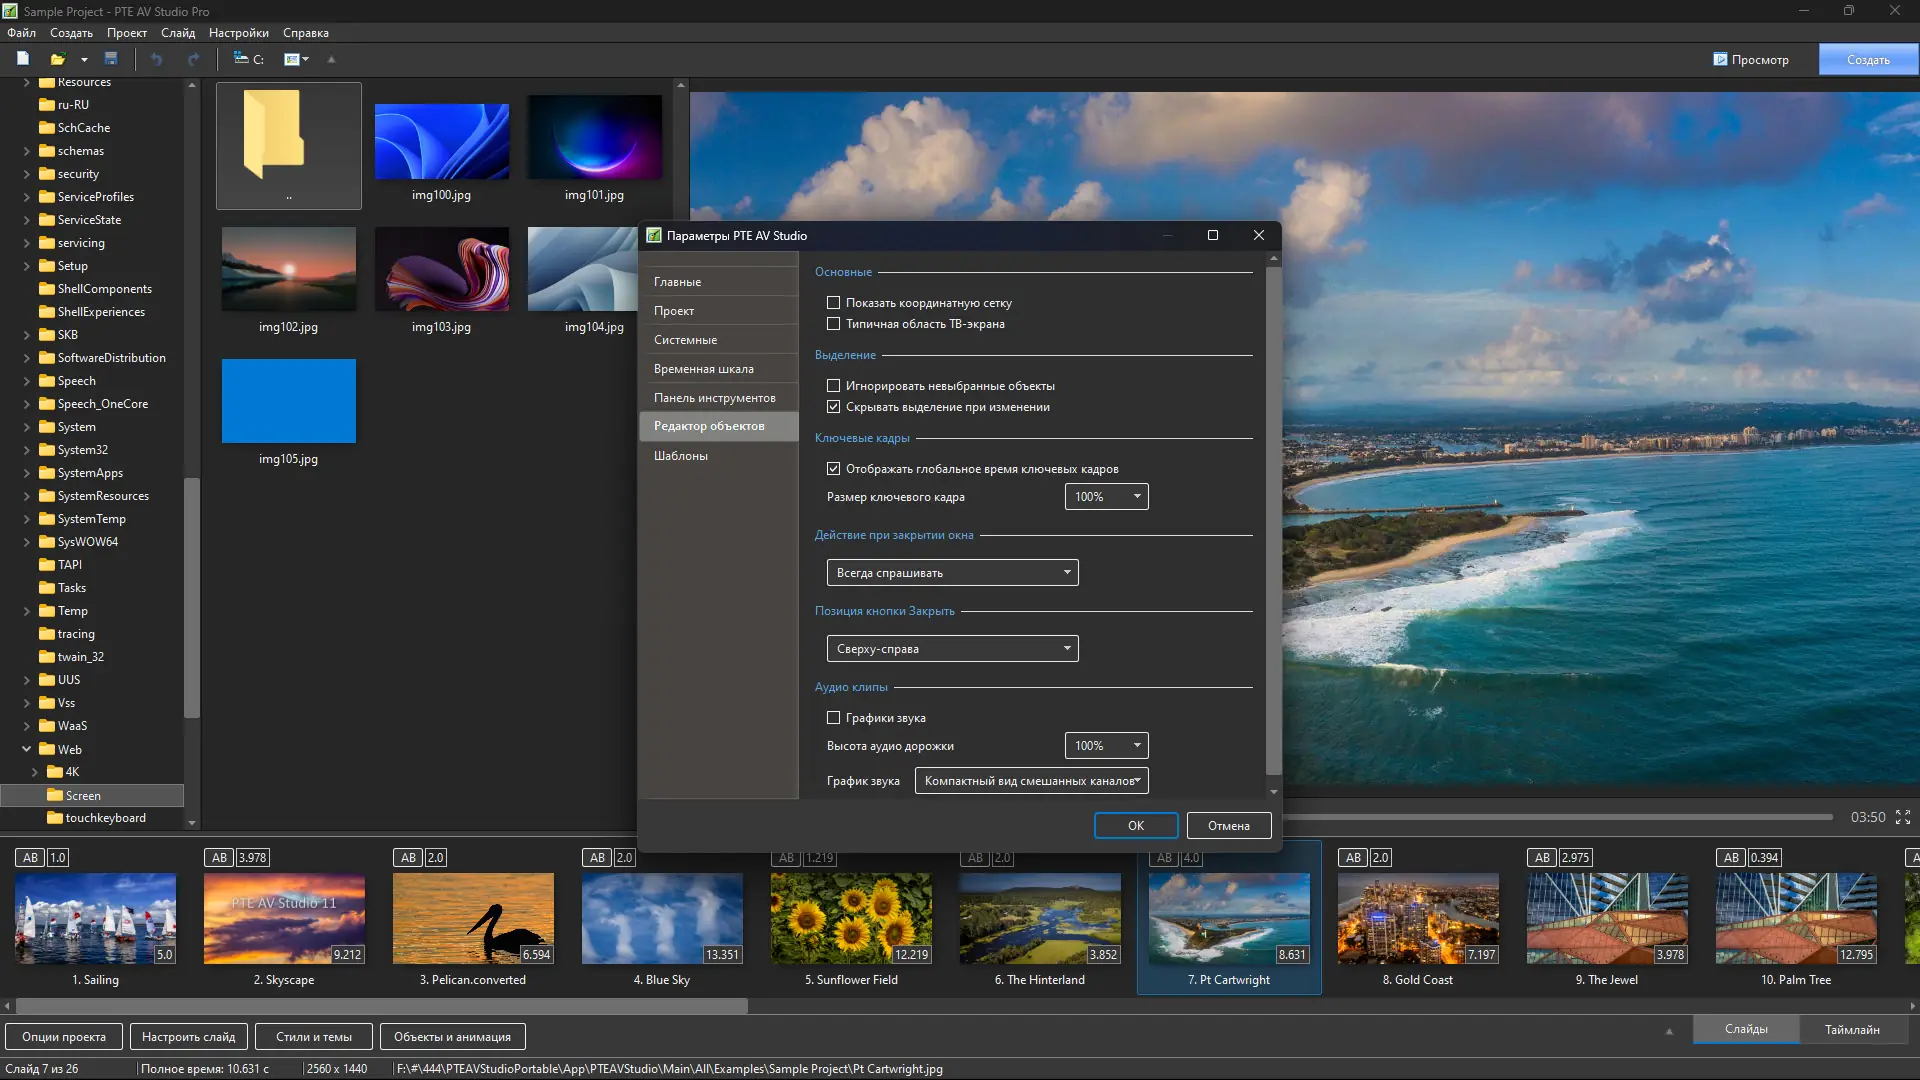Click the Open project folder icon
Image resolution: width=1920 pixels, height=1080 pixels.
58,59
